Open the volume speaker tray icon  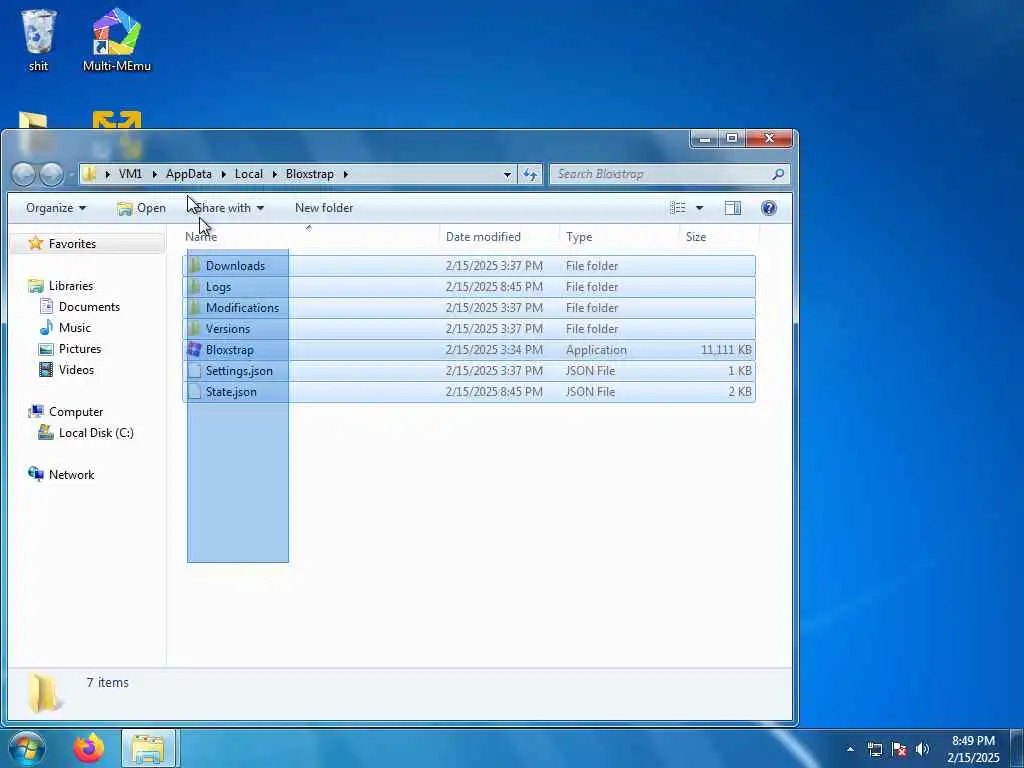coord(922,749)
